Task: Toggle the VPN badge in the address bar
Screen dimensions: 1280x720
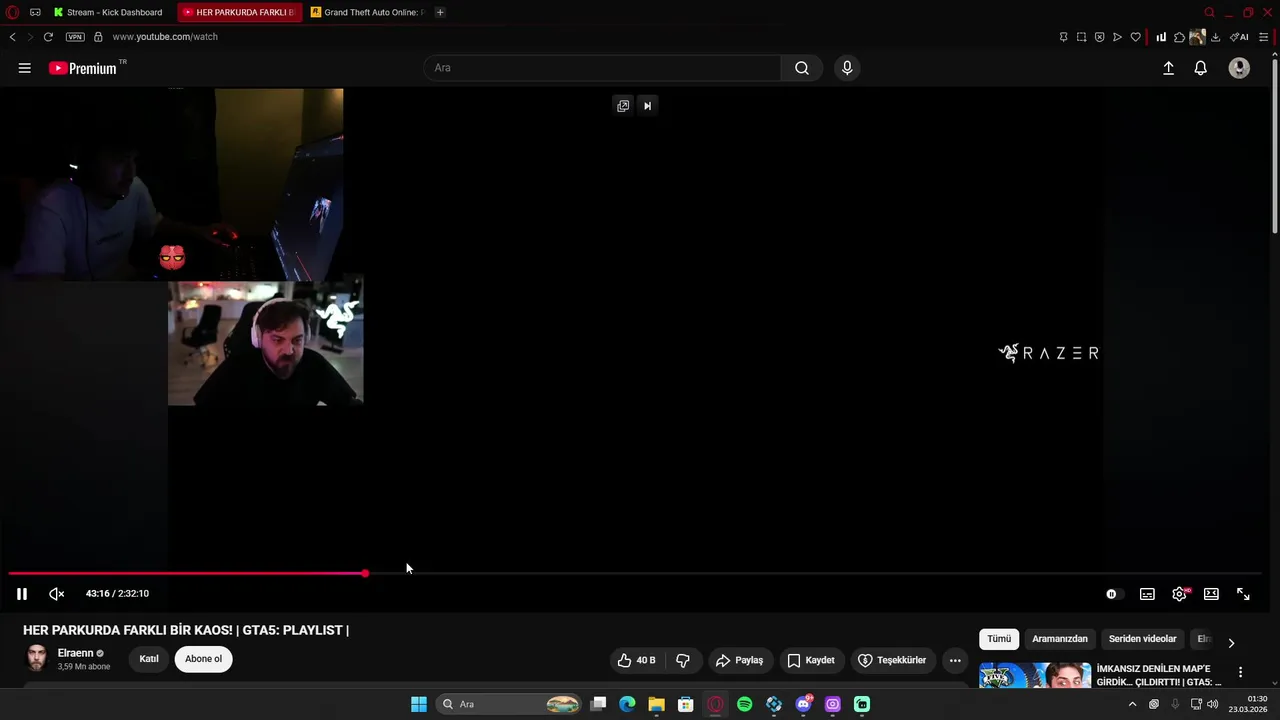Action: coord(75,37)
